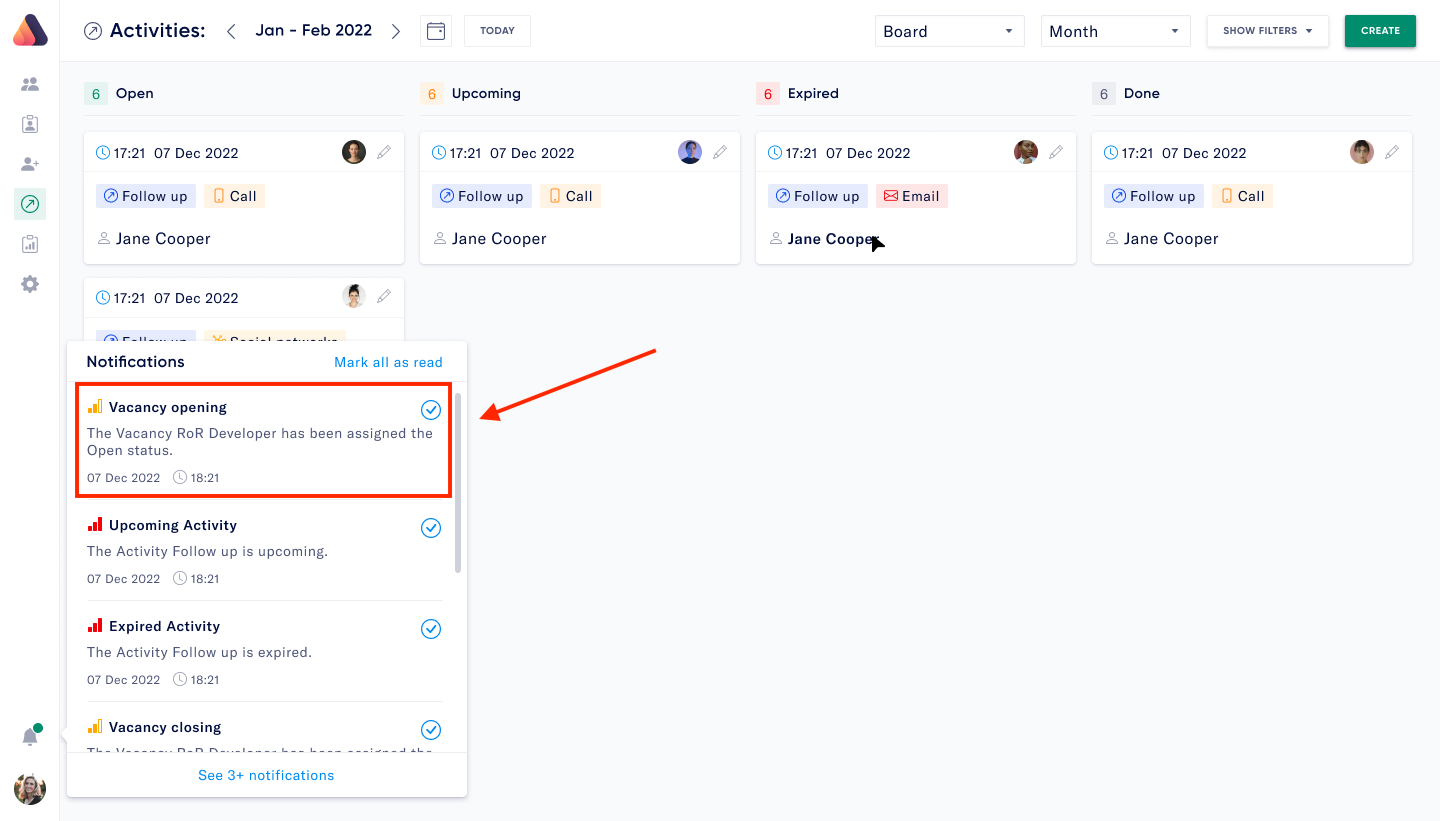1440x821 pixels.
Task: Expand the Month period dropdown
Action: point(1116,31)
